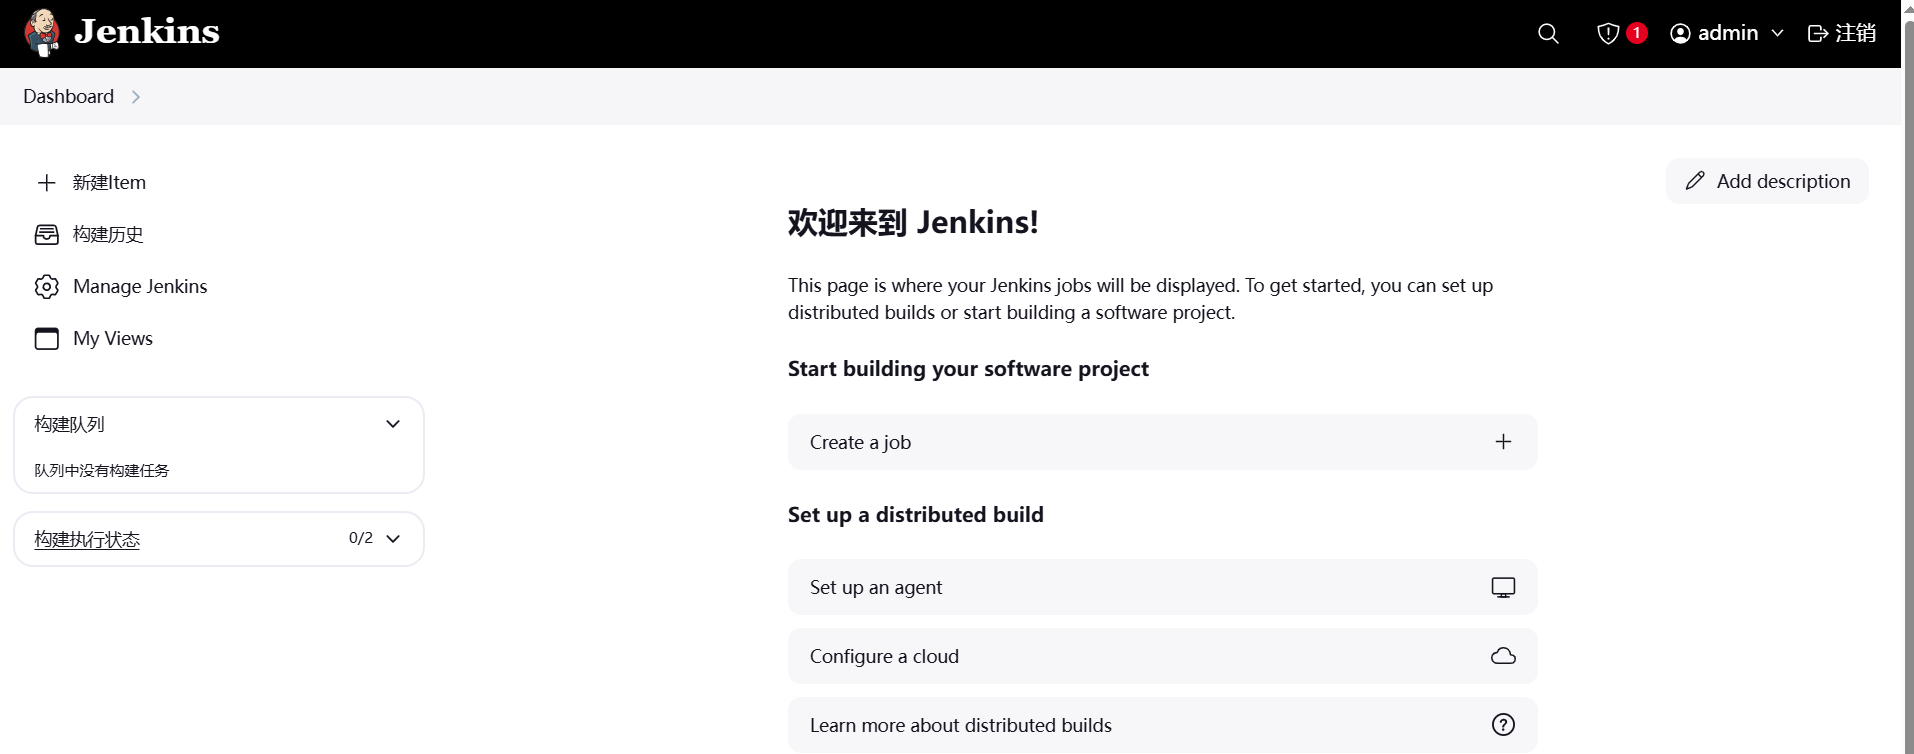
Task: Click the Jenkins title text in the header
Action: [147, 32]
